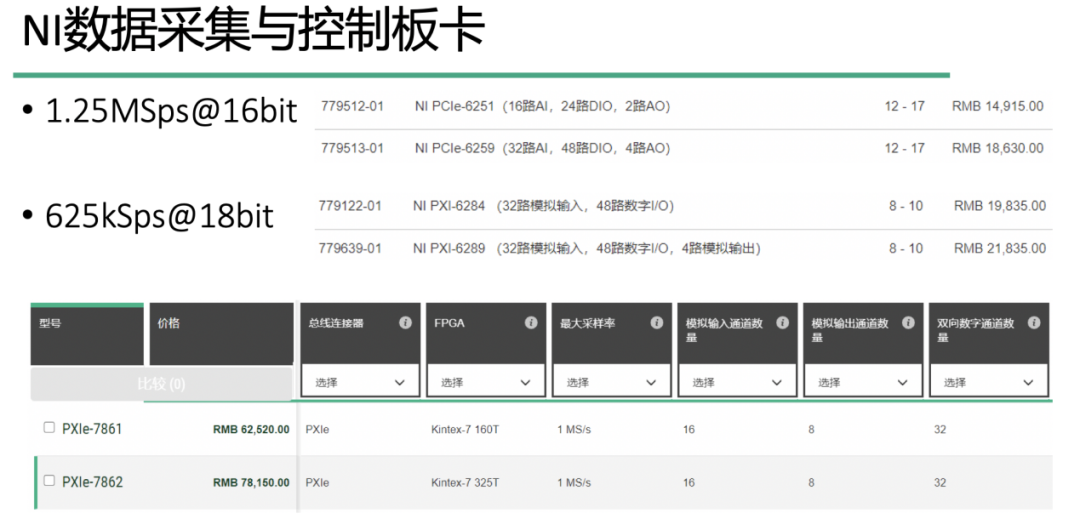
Task: Click price RMB 62,520.00
Action: [251, 430]
